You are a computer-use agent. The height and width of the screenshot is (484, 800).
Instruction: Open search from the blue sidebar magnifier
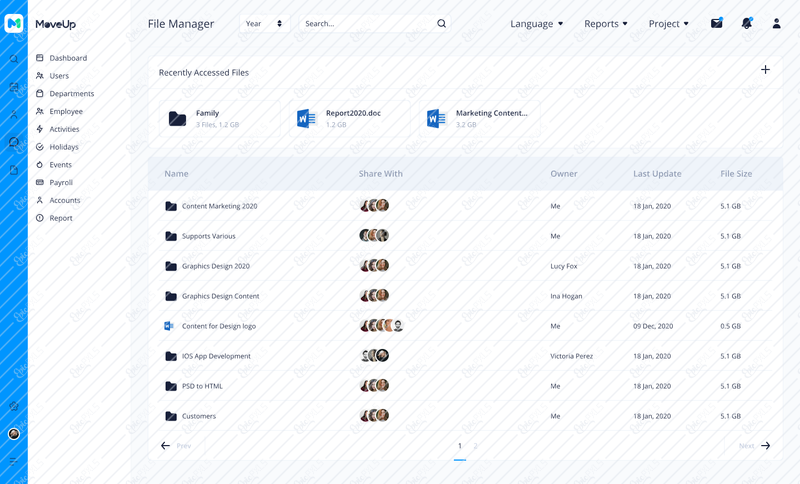point(14,59)
